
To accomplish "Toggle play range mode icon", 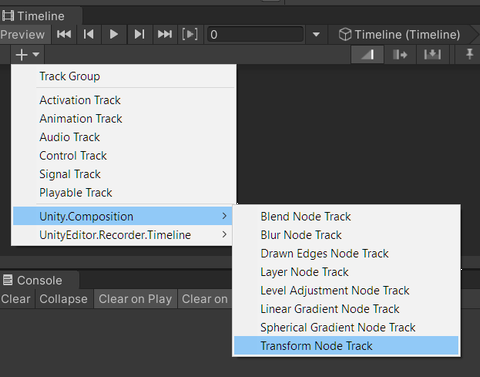I will [190, 34].
